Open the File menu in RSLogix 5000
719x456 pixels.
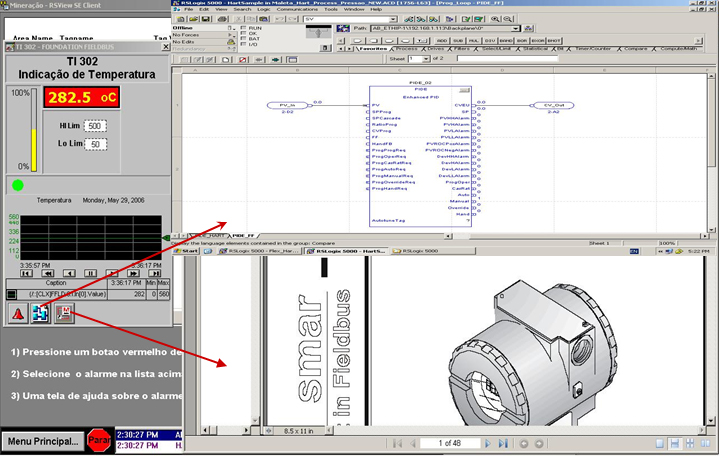tap(188, 9)
